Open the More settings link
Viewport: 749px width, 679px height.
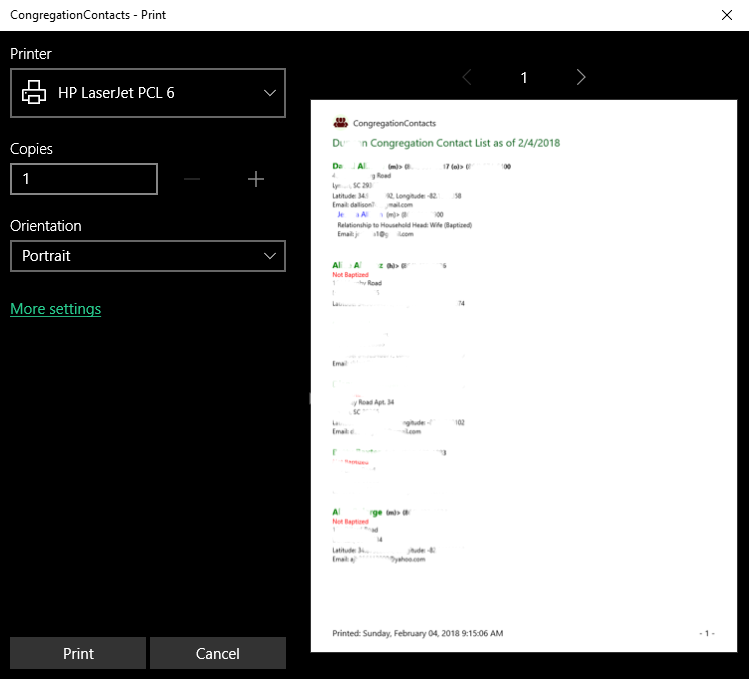click(x=55, y=309)
